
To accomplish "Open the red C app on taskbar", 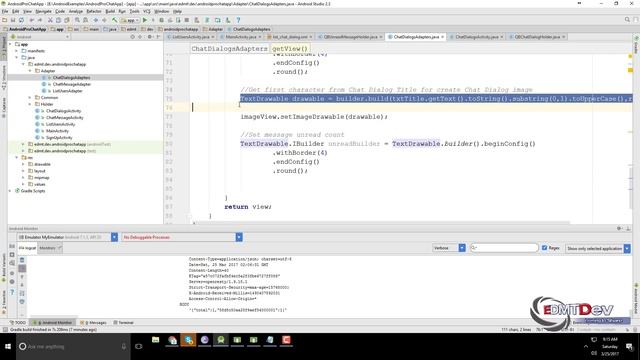I will (x=286, y=340).
